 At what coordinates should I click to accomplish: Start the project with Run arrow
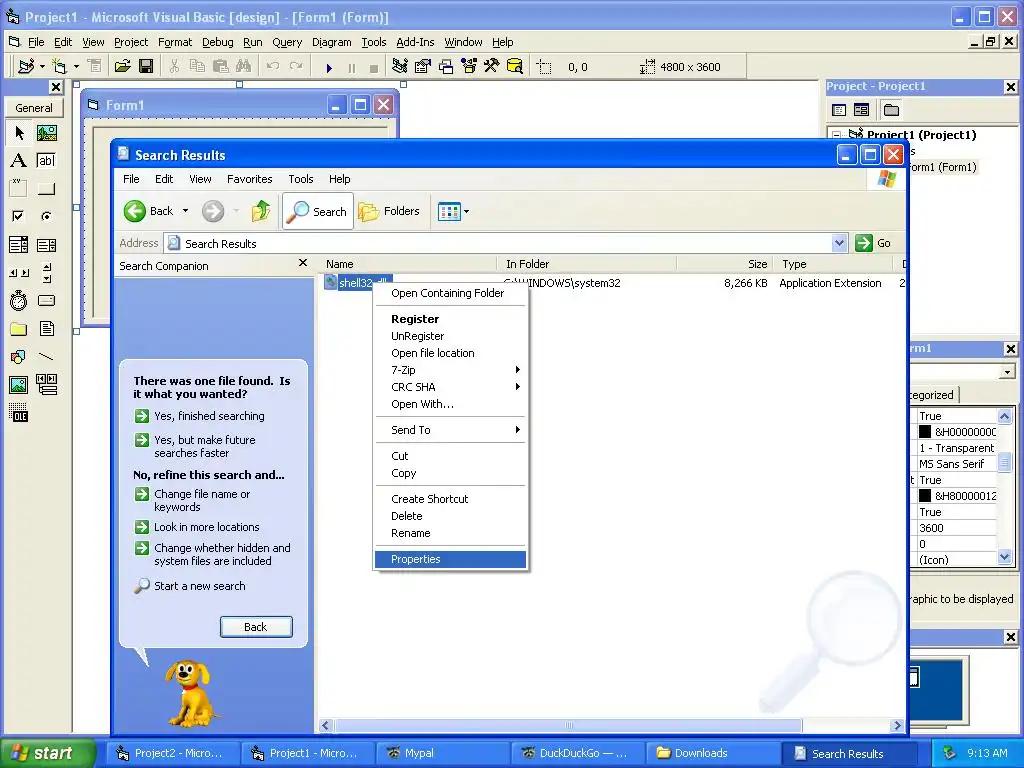point(329,67)
